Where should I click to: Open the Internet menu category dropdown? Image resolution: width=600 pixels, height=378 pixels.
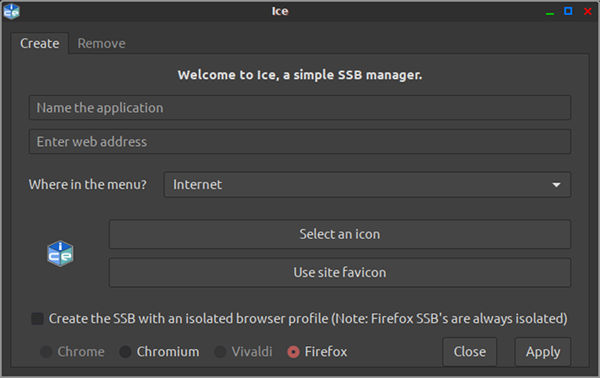367,184
